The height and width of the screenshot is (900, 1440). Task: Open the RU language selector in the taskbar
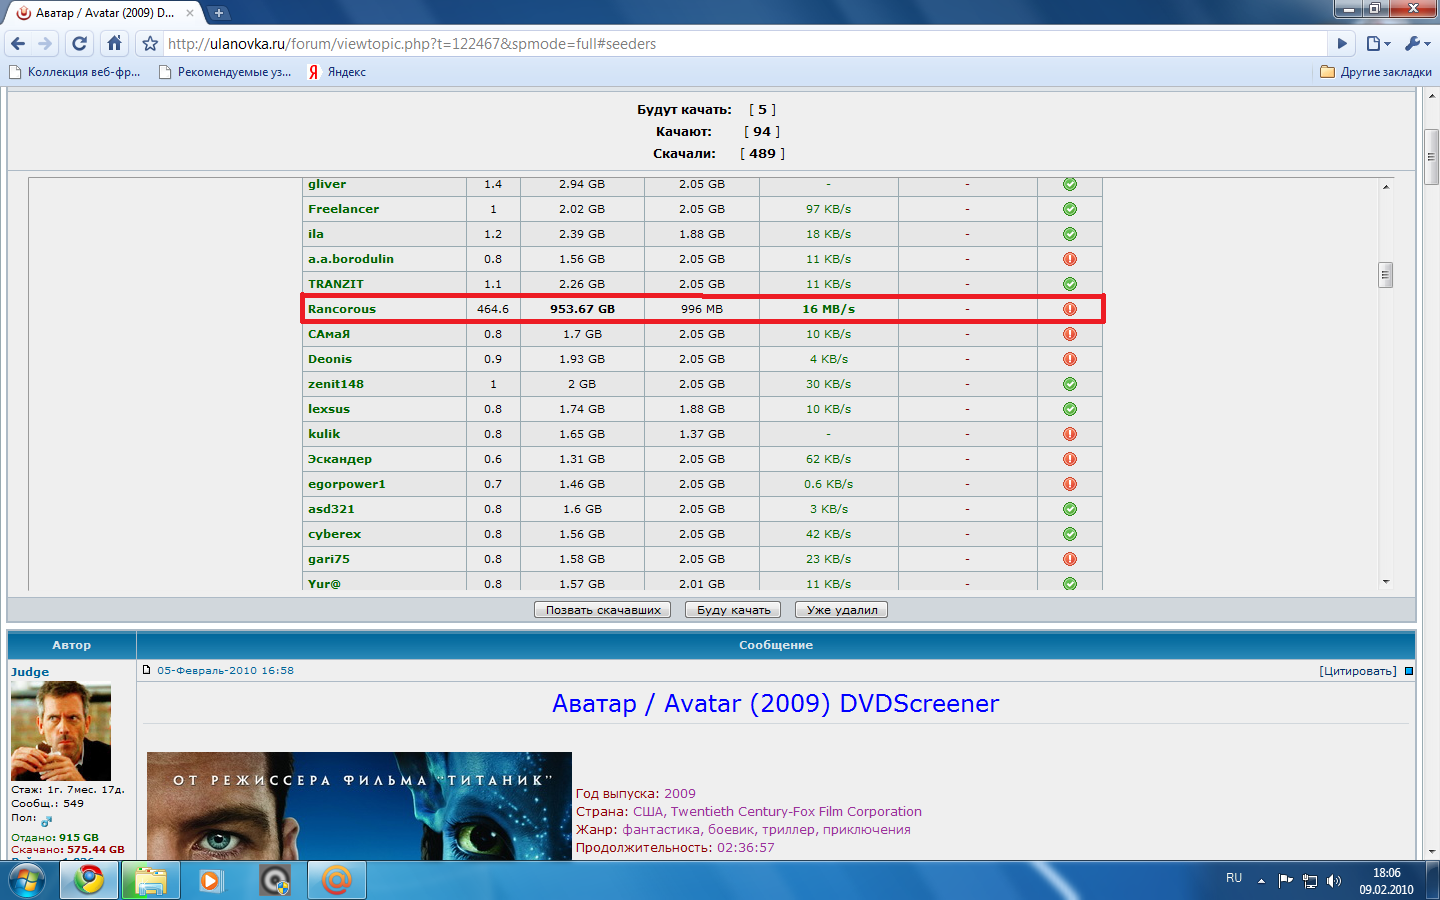click(x=1233, y=880)
